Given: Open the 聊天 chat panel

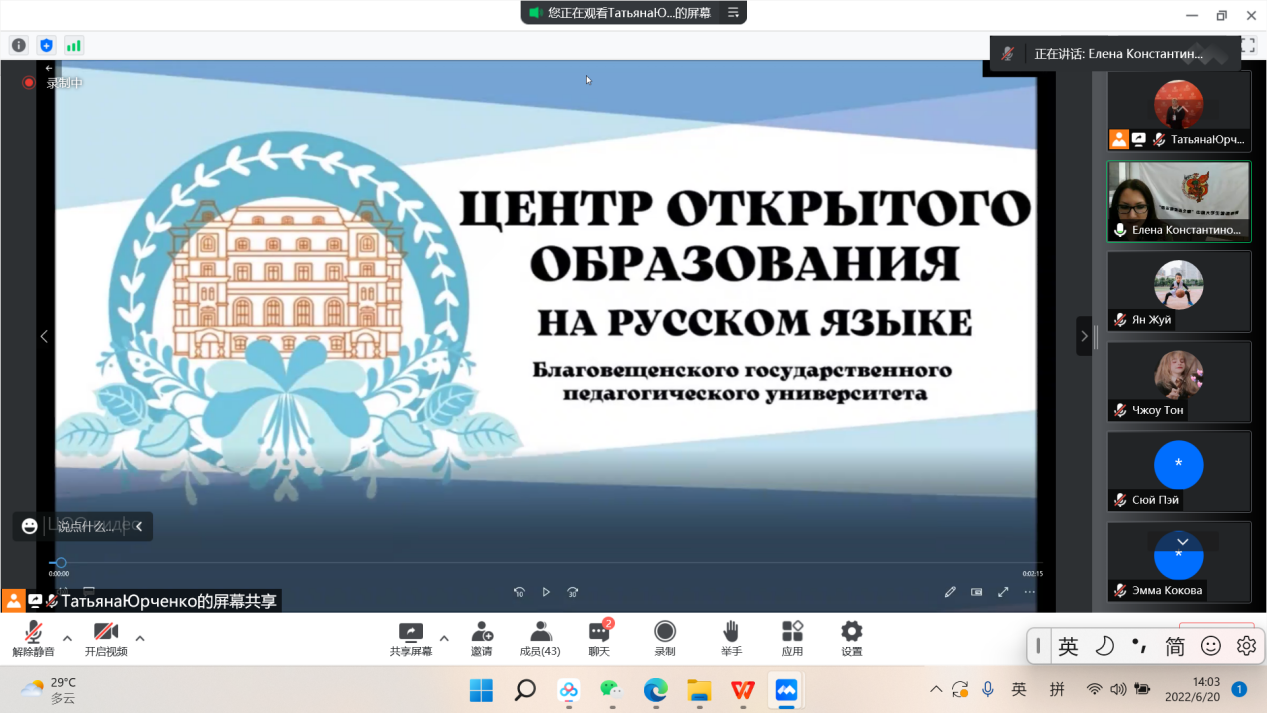Looking at the screenshot, I should [x=599, y=638].
